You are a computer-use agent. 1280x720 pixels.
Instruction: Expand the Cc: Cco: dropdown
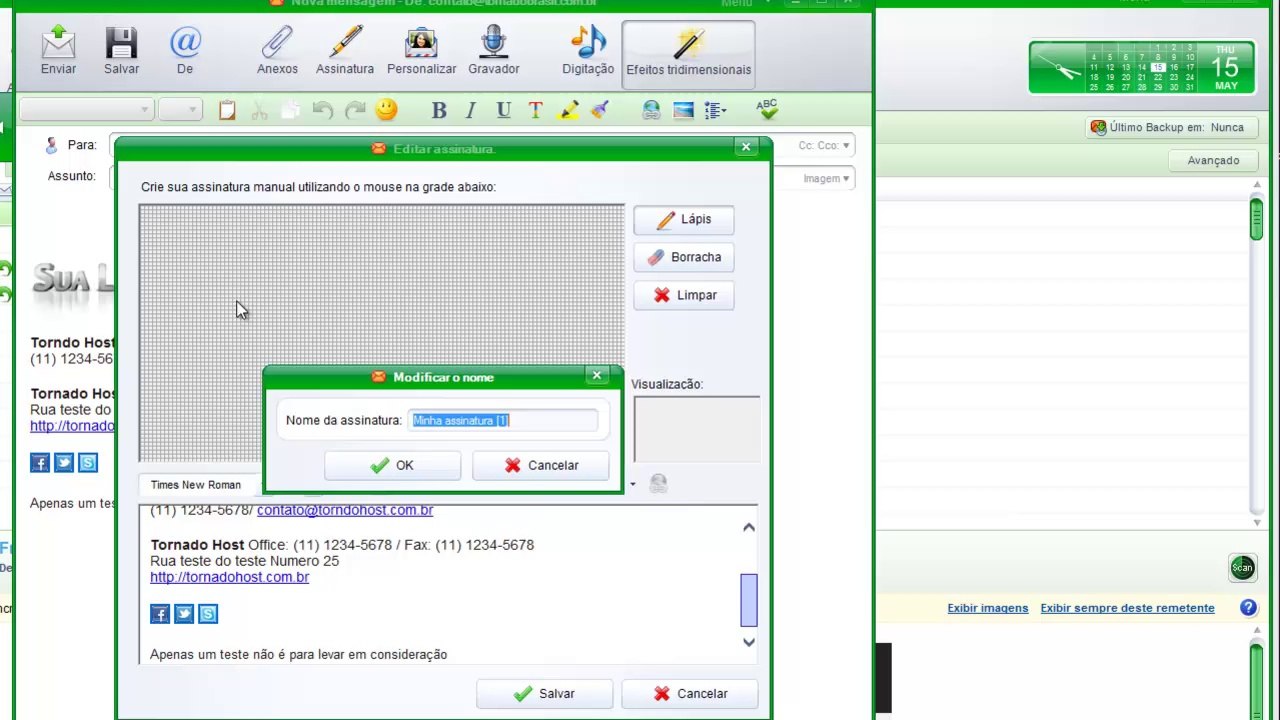(x=824, y=145)
